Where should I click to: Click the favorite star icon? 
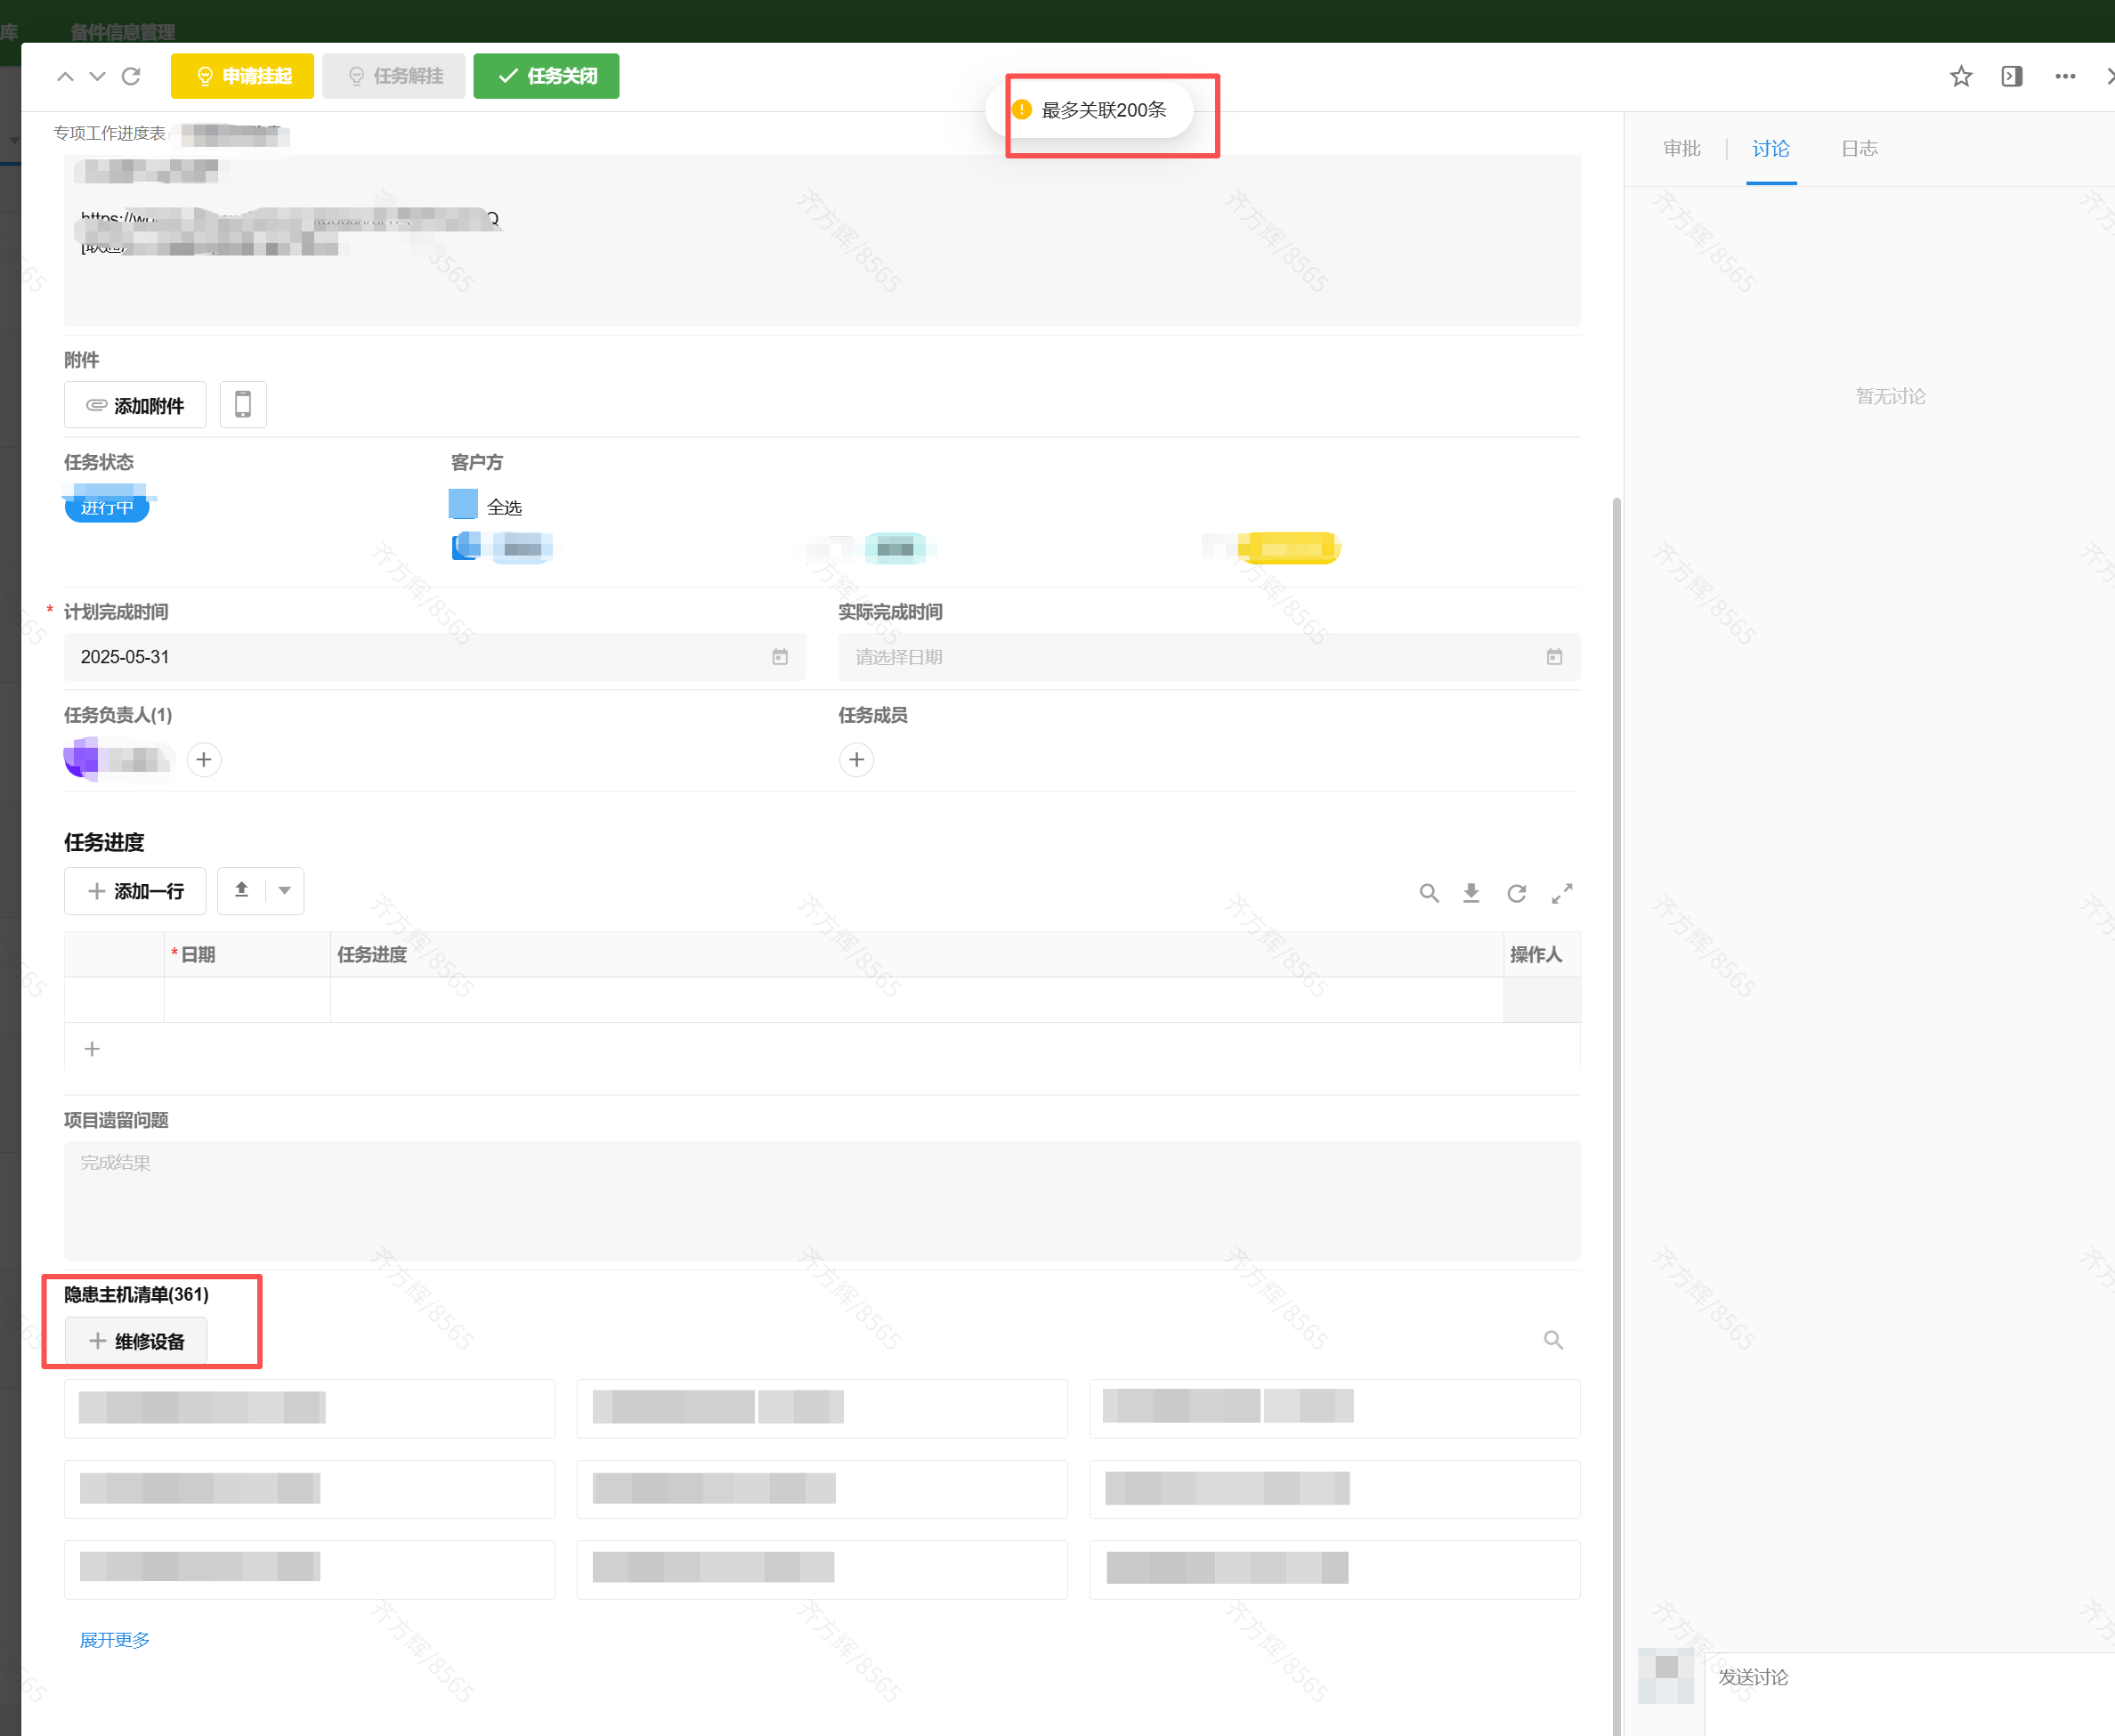pyautogui.click(x=1960, y=76)
